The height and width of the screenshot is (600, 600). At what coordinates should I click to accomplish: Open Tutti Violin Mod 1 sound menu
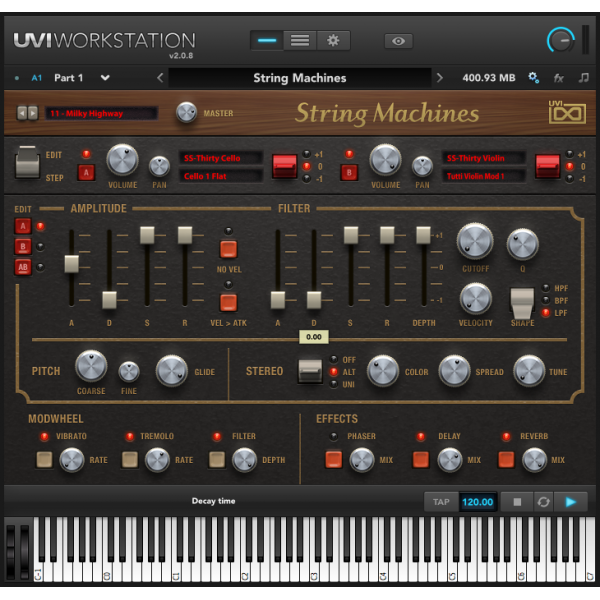tap(484, 176)
